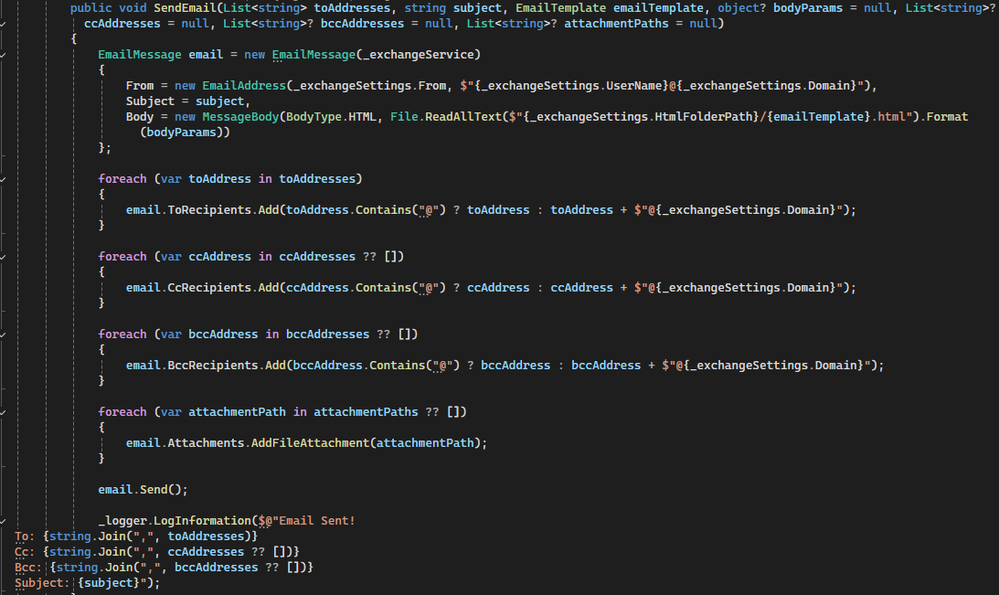Screen dimensions: 999x595
Task: Click the EmailAddress constructor call
Action: [x=244, y=85]
